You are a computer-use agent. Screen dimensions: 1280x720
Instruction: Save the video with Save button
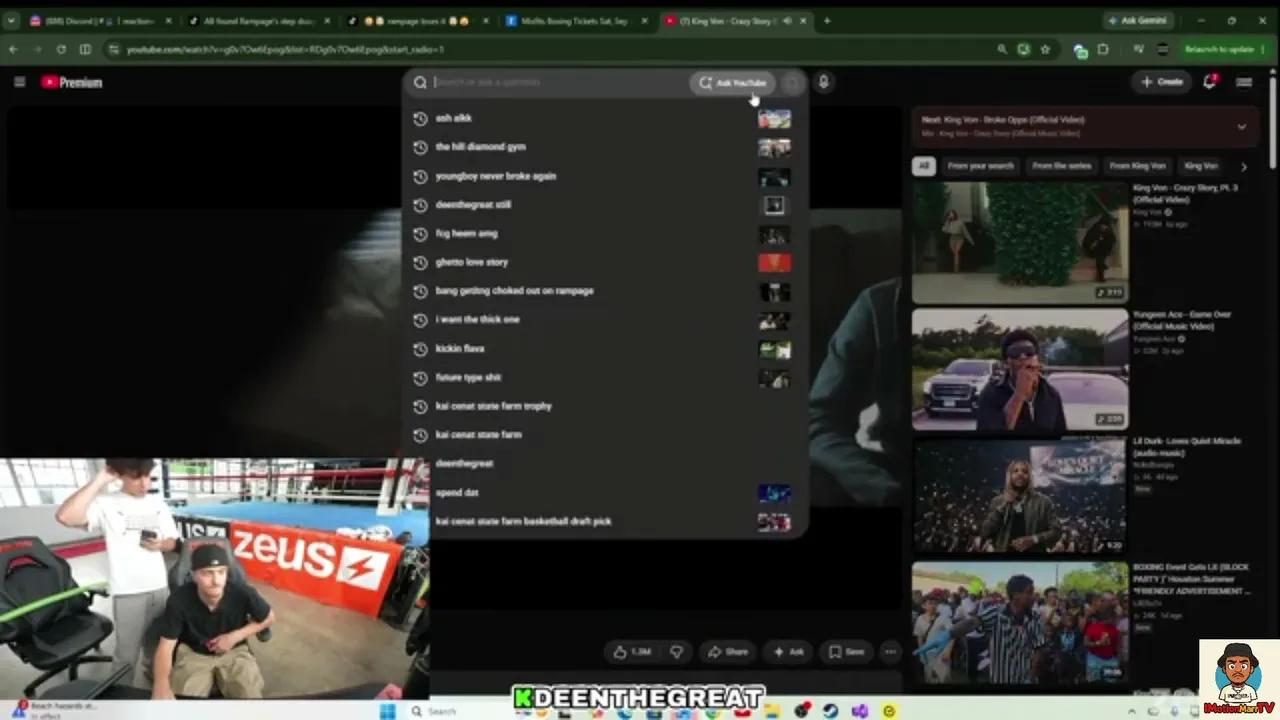pyautogui.click(x=846, y=652)
